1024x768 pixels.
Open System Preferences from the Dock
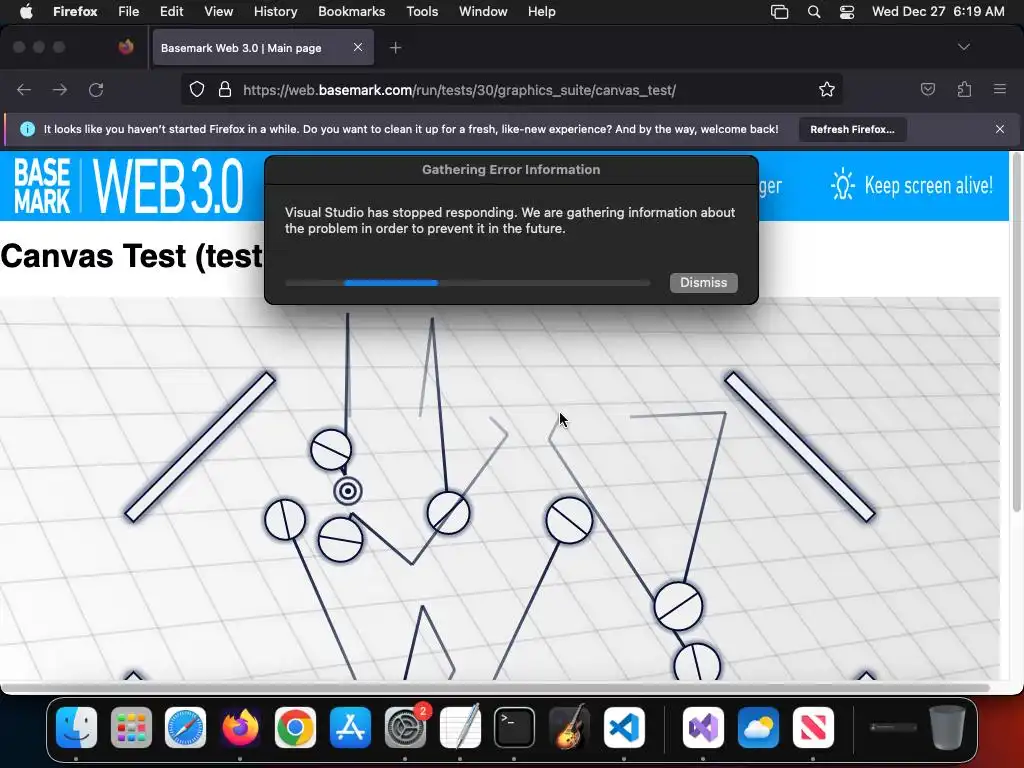406,728
